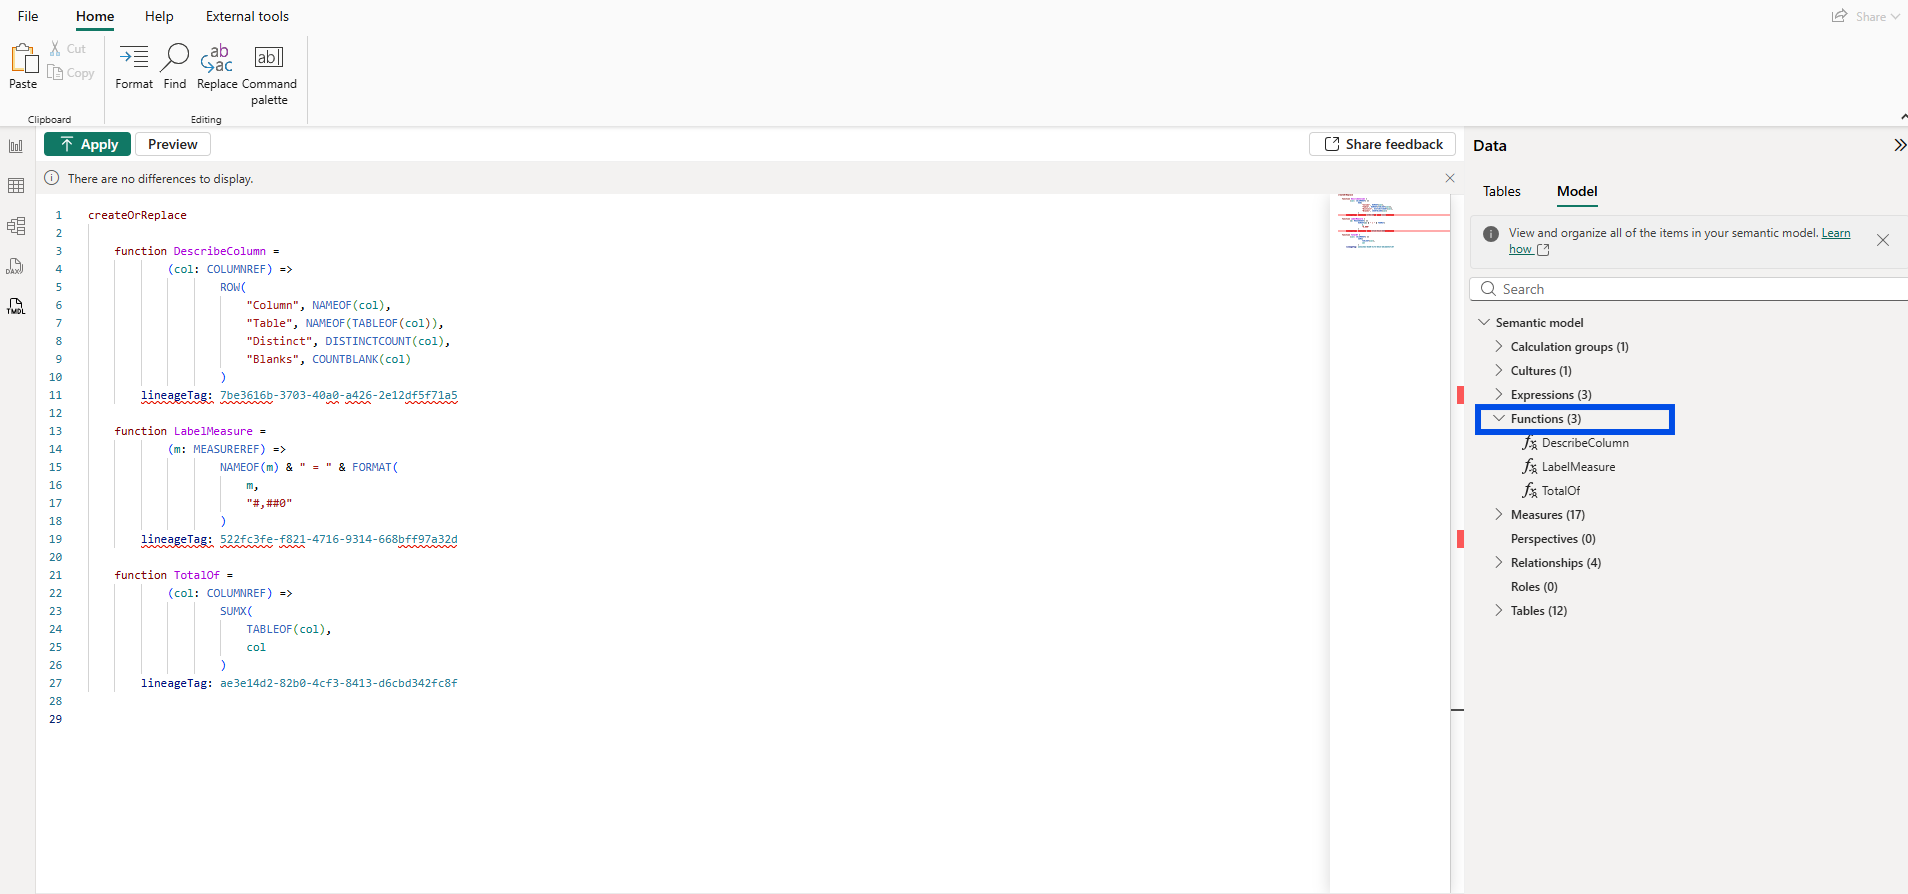Collapse the Data pane with double chevron
1908x894 pixels.
[1899, 145]
